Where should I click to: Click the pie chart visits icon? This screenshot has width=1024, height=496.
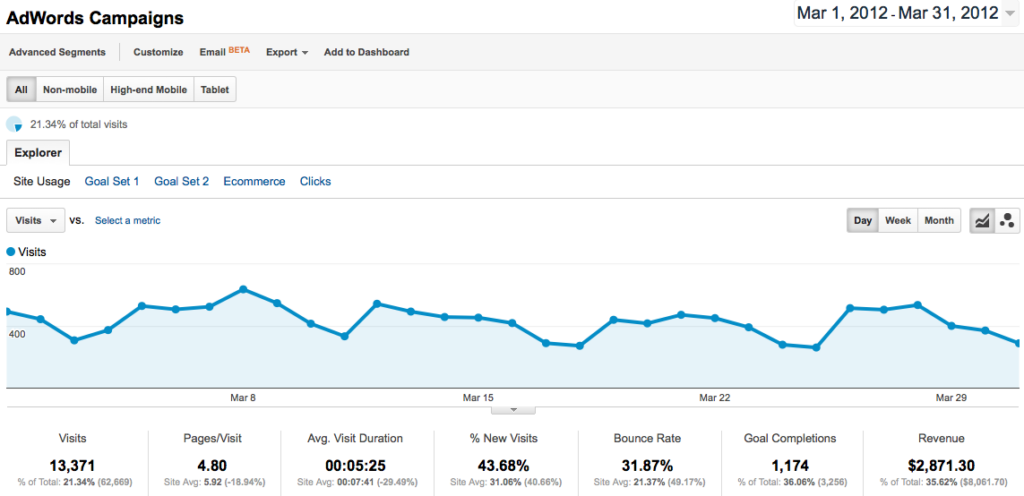pyautogui.click(x=14, y=124)
